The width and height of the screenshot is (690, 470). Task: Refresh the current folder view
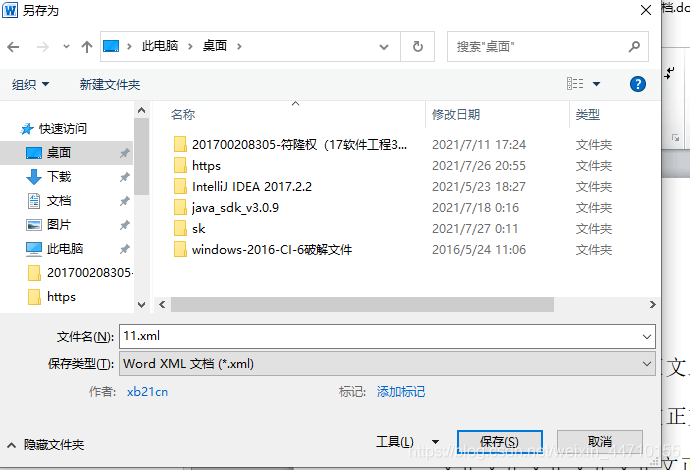pos(418,46)
